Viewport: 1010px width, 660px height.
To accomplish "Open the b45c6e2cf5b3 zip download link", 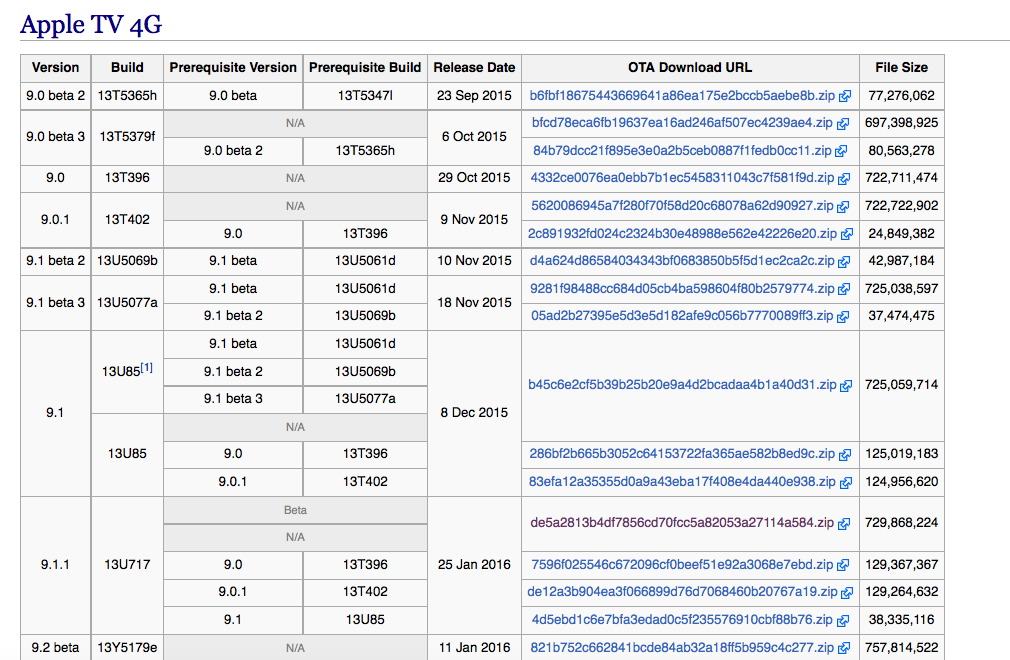I will click(682, 384).
